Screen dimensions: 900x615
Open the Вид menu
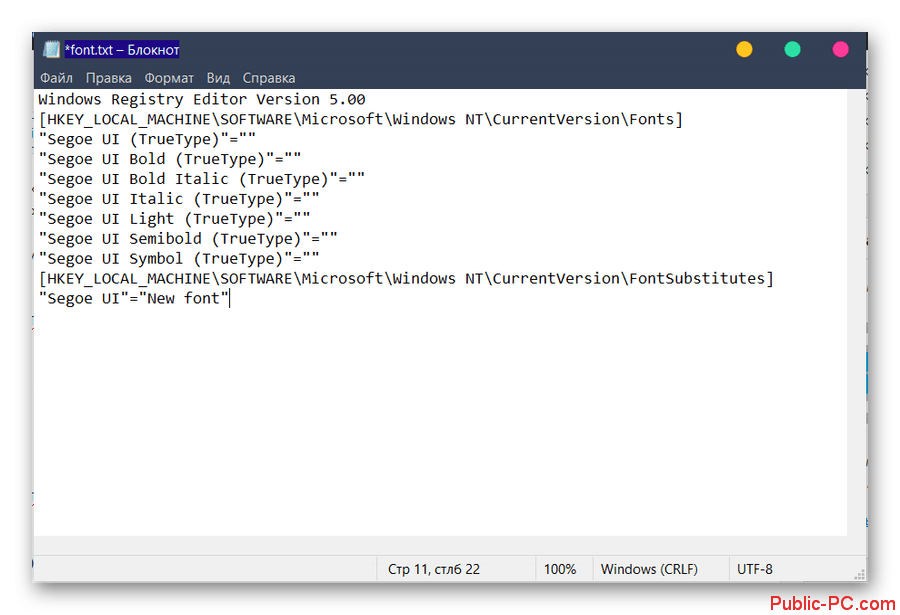[218, 78]
